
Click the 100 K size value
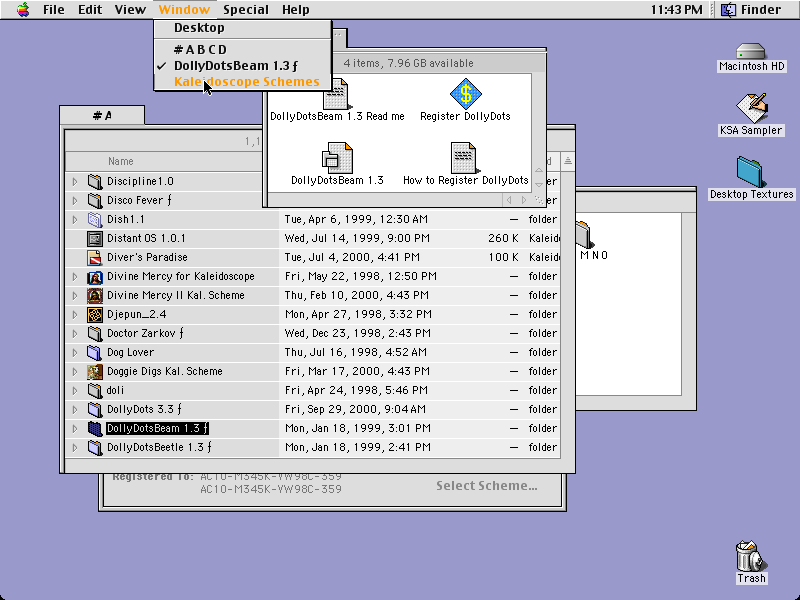503,257
